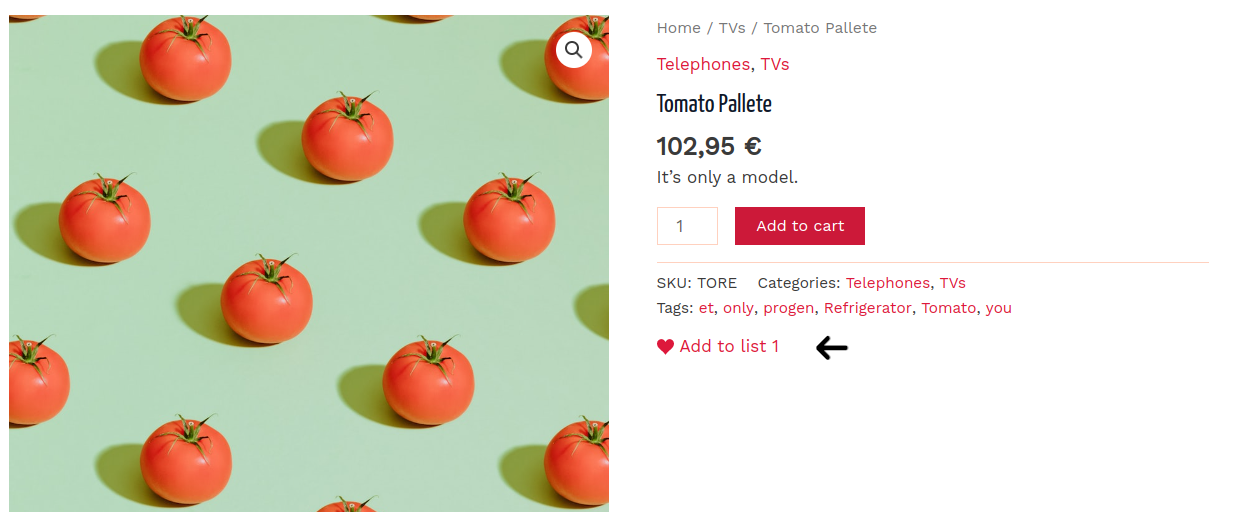Screen dimensions: 1257x512
Task: Click the Add to cart button
Action: 800,226
